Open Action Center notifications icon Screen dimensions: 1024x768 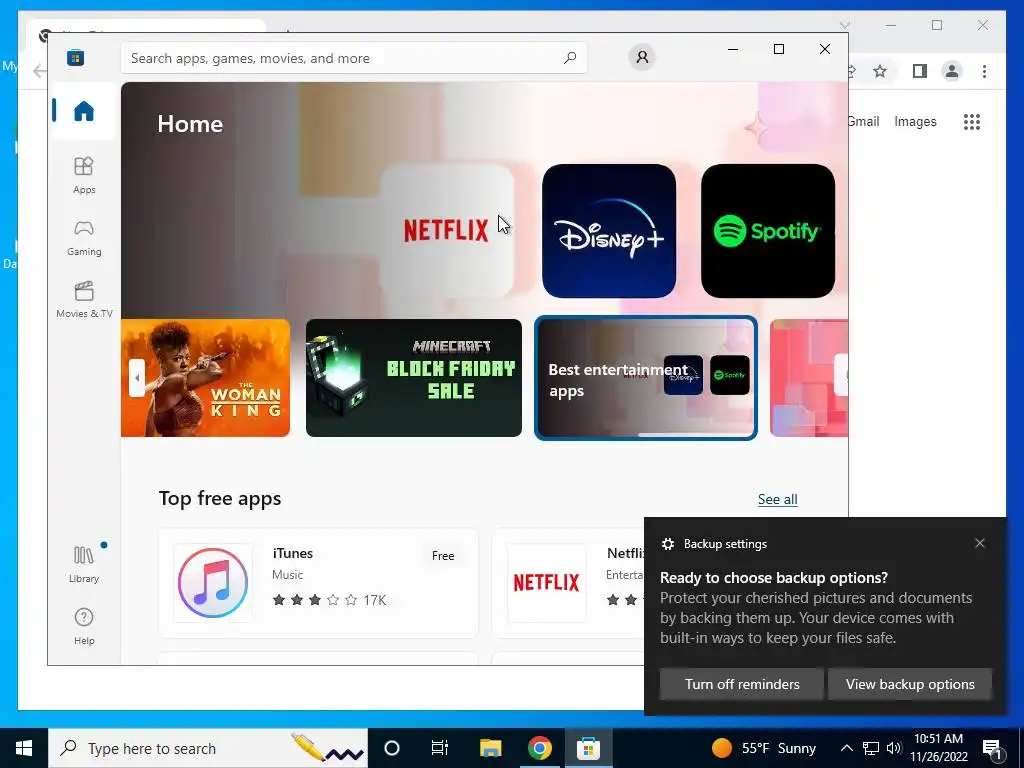point(993,748)
